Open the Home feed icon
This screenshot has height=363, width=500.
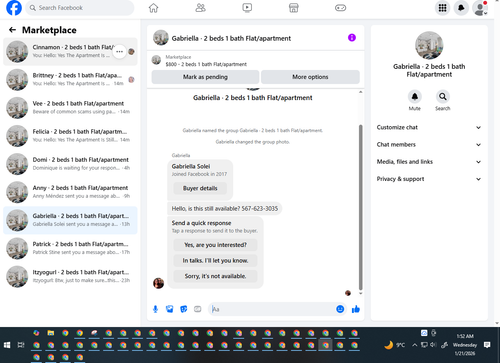pos(153,8)
